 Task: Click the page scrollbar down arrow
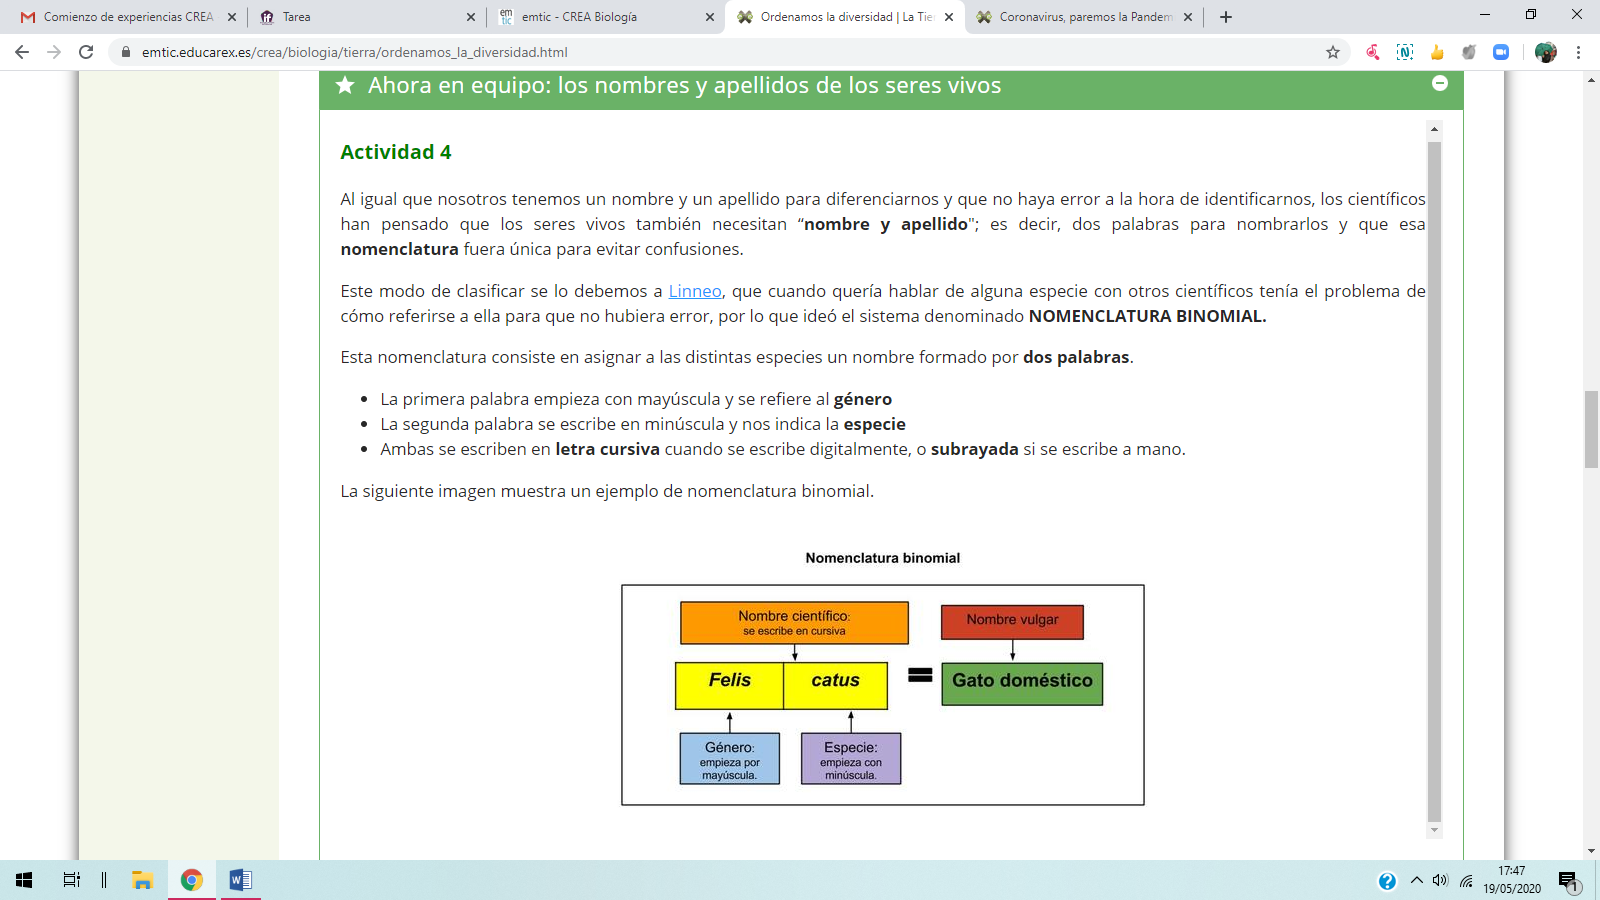click(1591, 851)
